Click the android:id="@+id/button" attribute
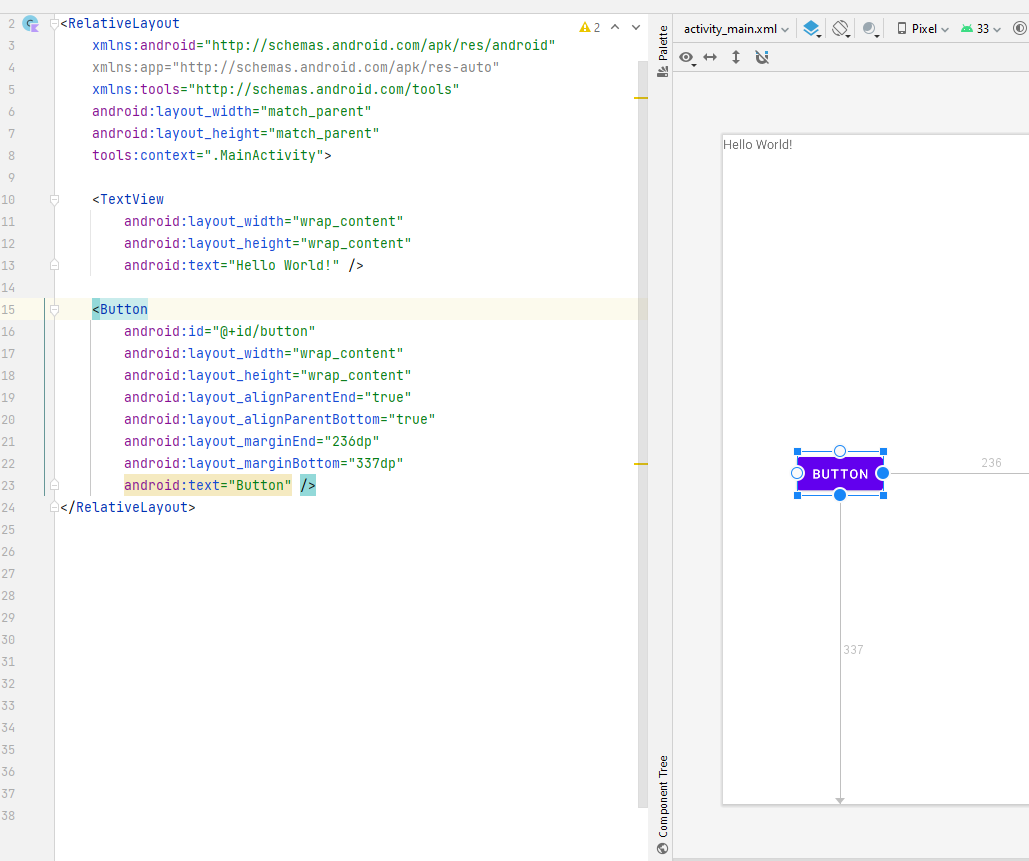The image size is (1029, 861). tap(220, 331)
